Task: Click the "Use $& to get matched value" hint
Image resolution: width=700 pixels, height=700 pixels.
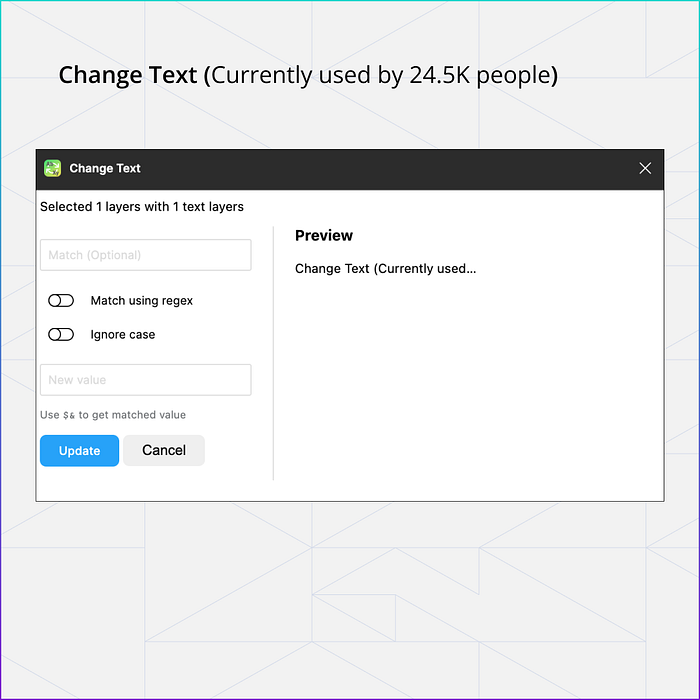Action: (113, 415)
